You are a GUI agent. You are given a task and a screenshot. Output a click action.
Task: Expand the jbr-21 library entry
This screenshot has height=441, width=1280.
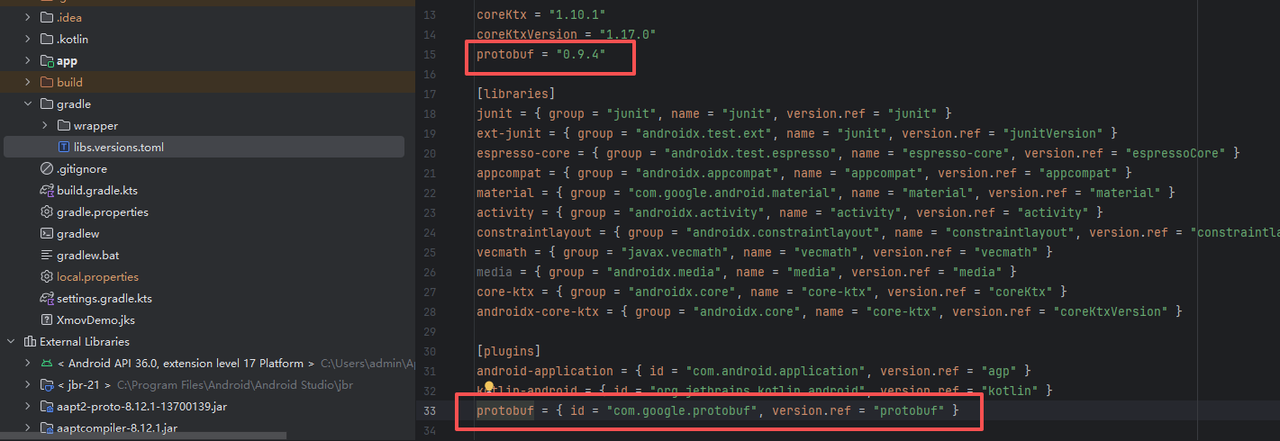pyautogui.click(x=28, y=384)
